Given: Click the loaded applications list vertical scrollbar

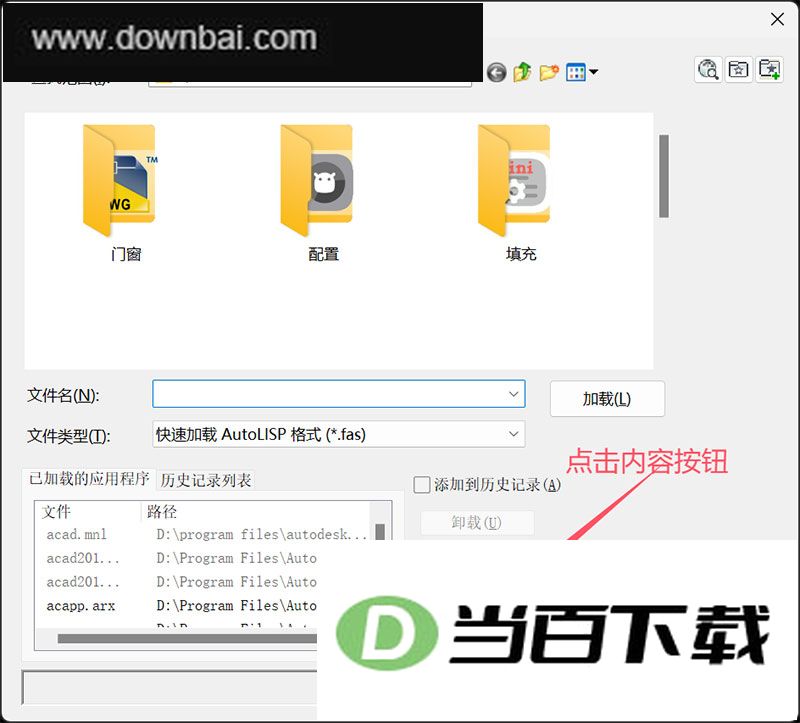Looking at the screenshot, I should coord(380,532).
